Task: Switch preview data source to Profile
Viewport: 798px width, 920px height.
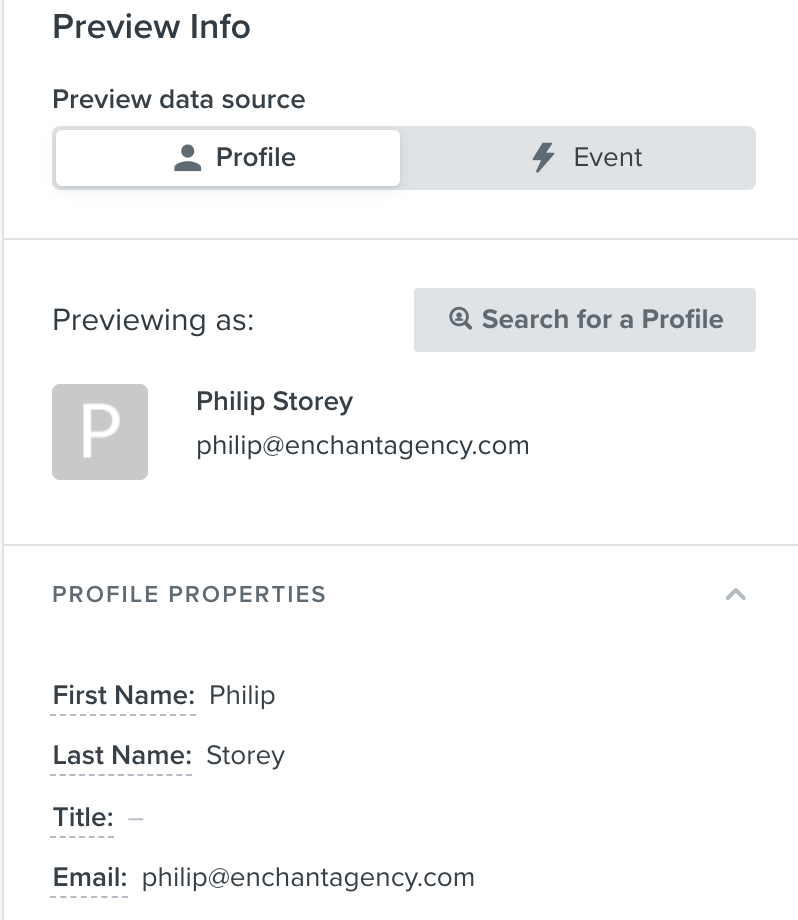Action: tap(228, 158)
